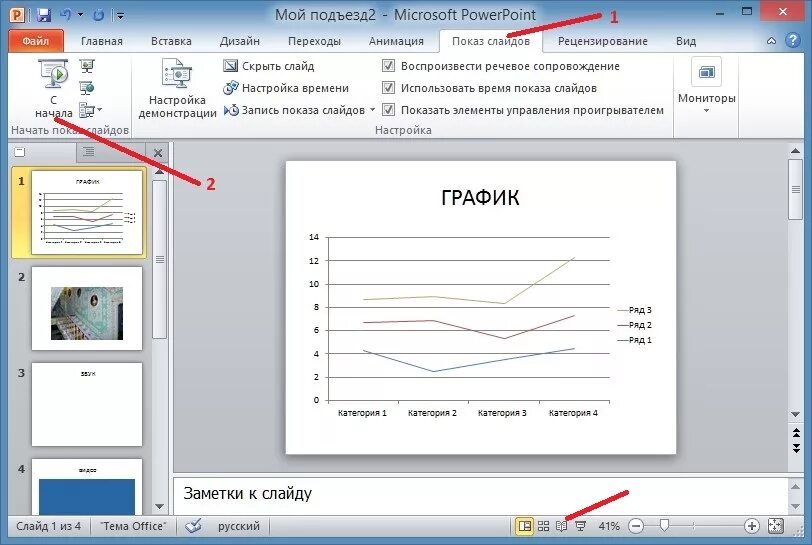Image resolution: width=812 pixels, height=545 pixels.
Task: Open Set Up Slide Show (Настройка демонстрации)
Action: click(177, 89)
